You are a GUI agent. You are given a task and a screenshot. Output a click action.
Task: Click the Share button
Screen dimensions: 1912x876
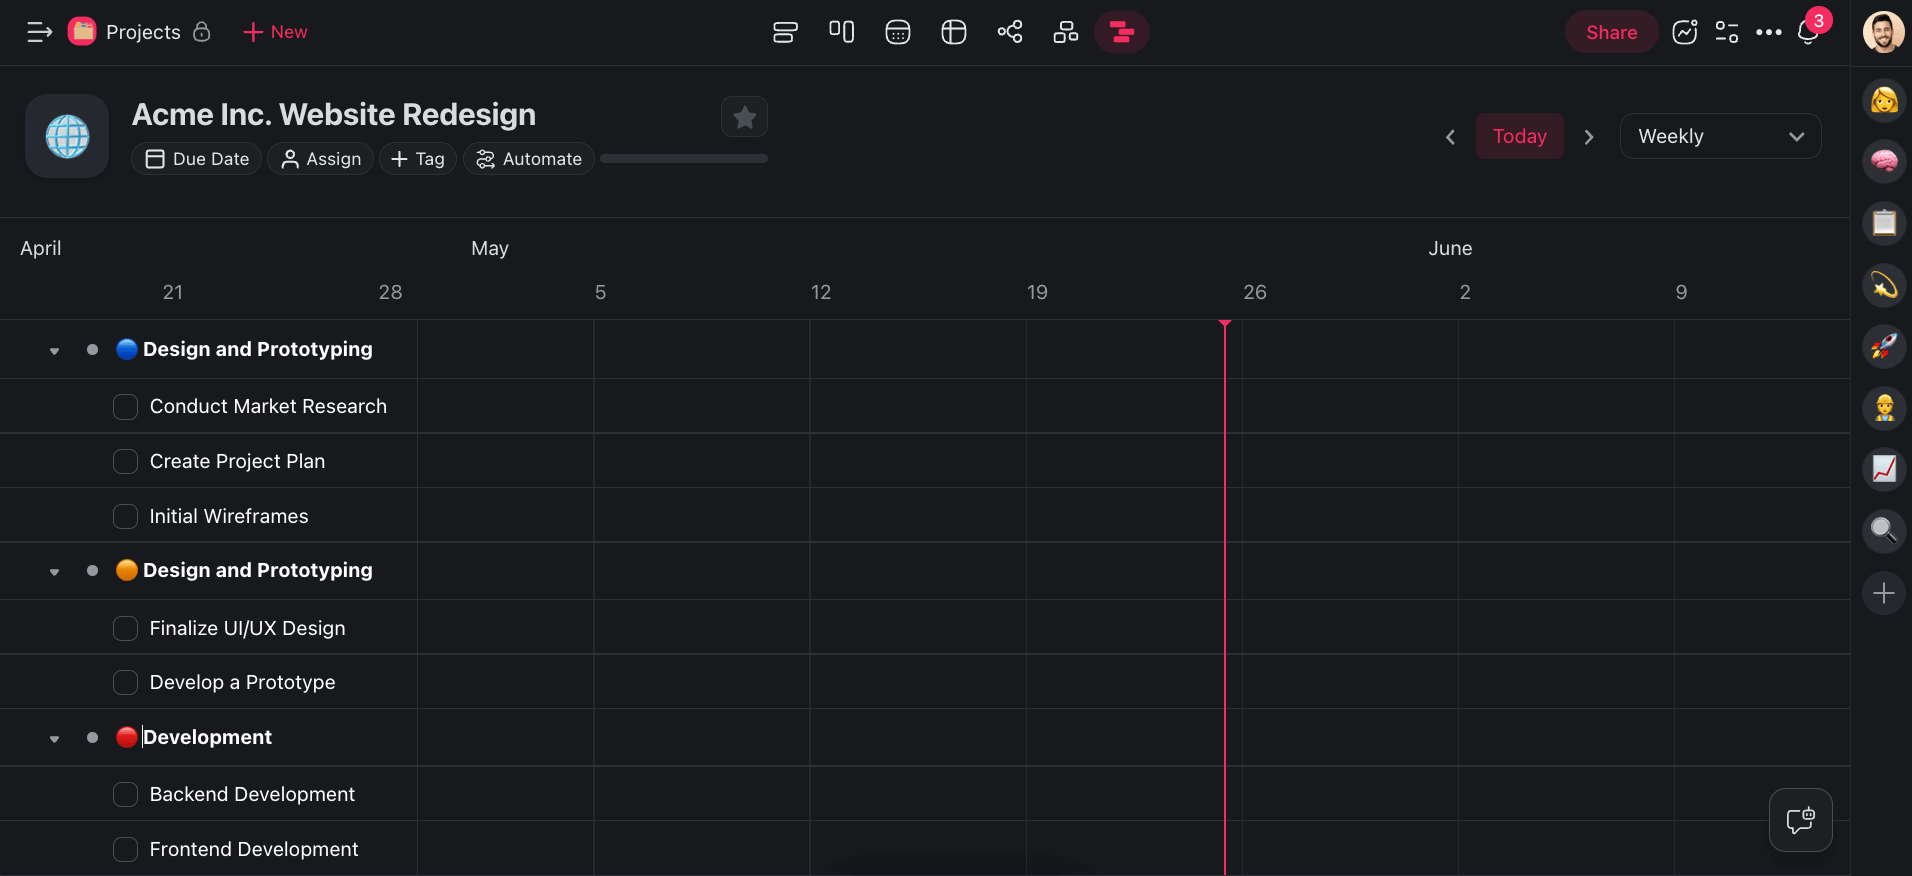[x=1611, y=32]
